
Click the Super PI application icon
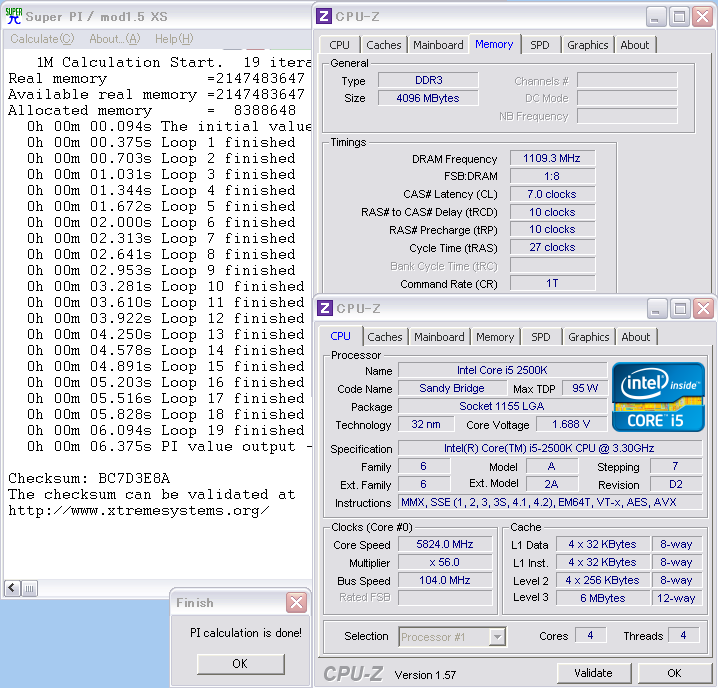point(14,16)
